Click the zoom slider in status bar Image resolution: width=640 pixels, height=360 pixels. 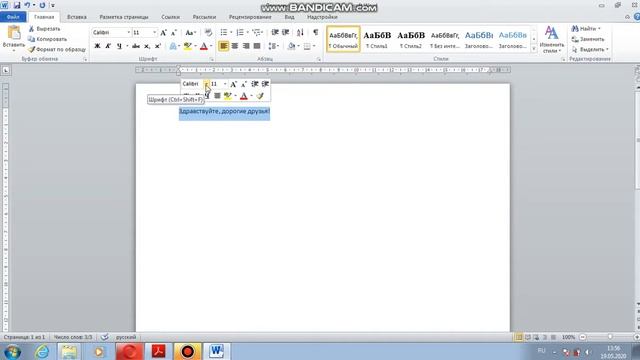coord(610,337)
